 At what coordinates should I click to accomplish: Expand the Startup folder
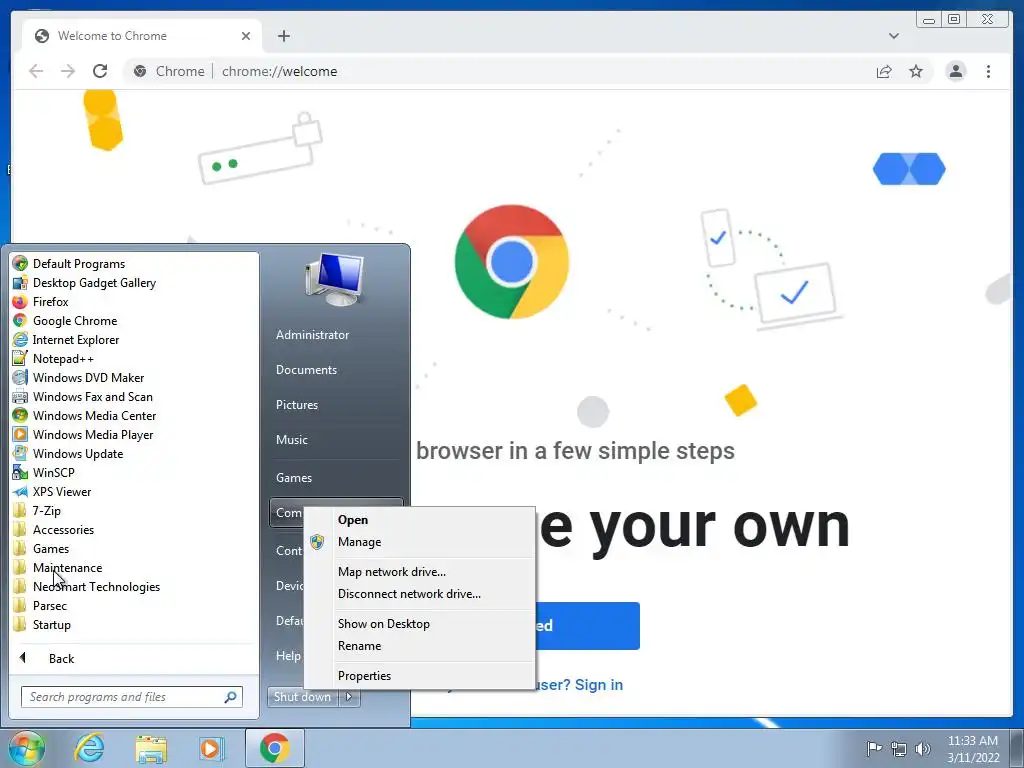click(42, 624)
